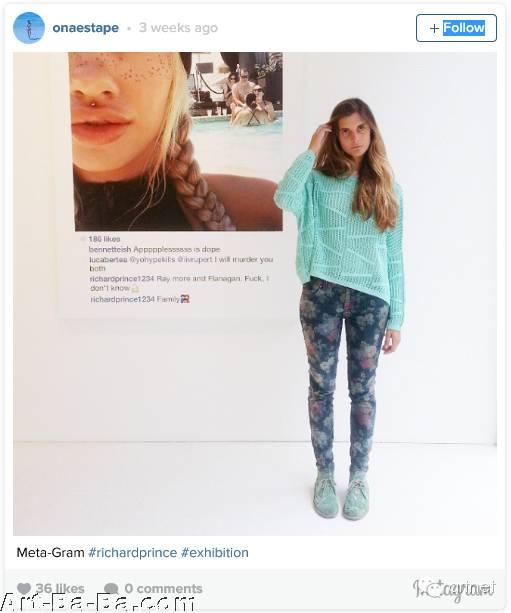
Task: Click the "3 weeks ago" timestamp
Action: pos(178,28)
